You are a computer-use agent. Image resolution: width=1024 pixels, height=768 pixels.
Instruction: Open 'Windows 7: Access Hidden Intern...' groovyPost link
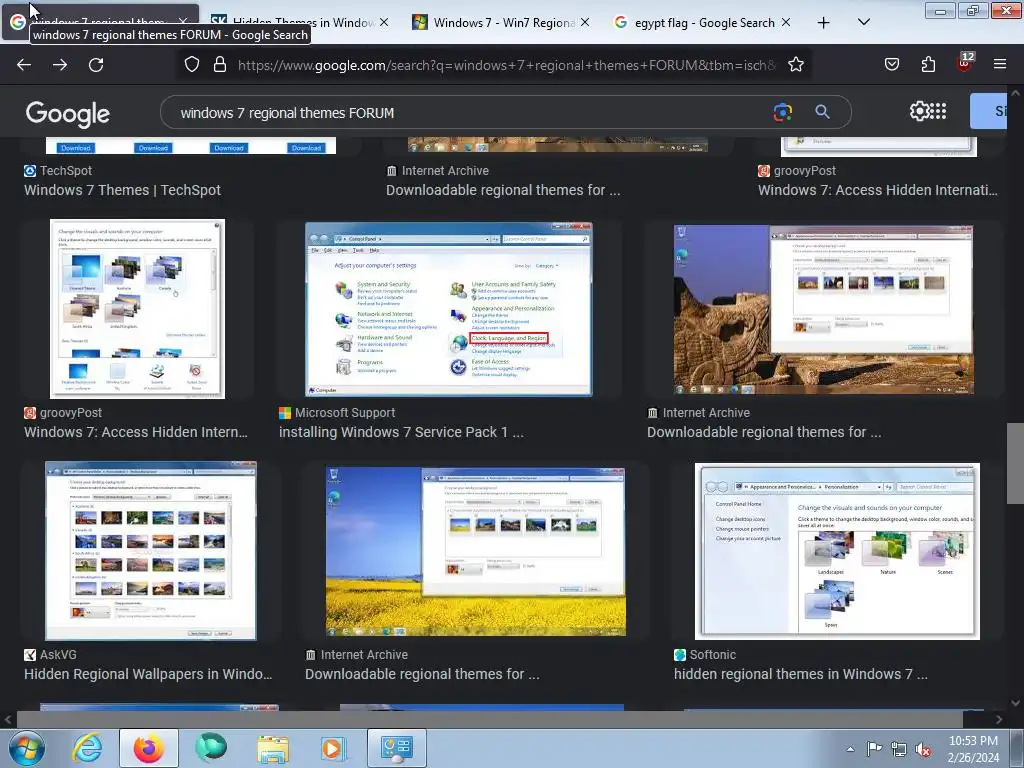[136, 432]
